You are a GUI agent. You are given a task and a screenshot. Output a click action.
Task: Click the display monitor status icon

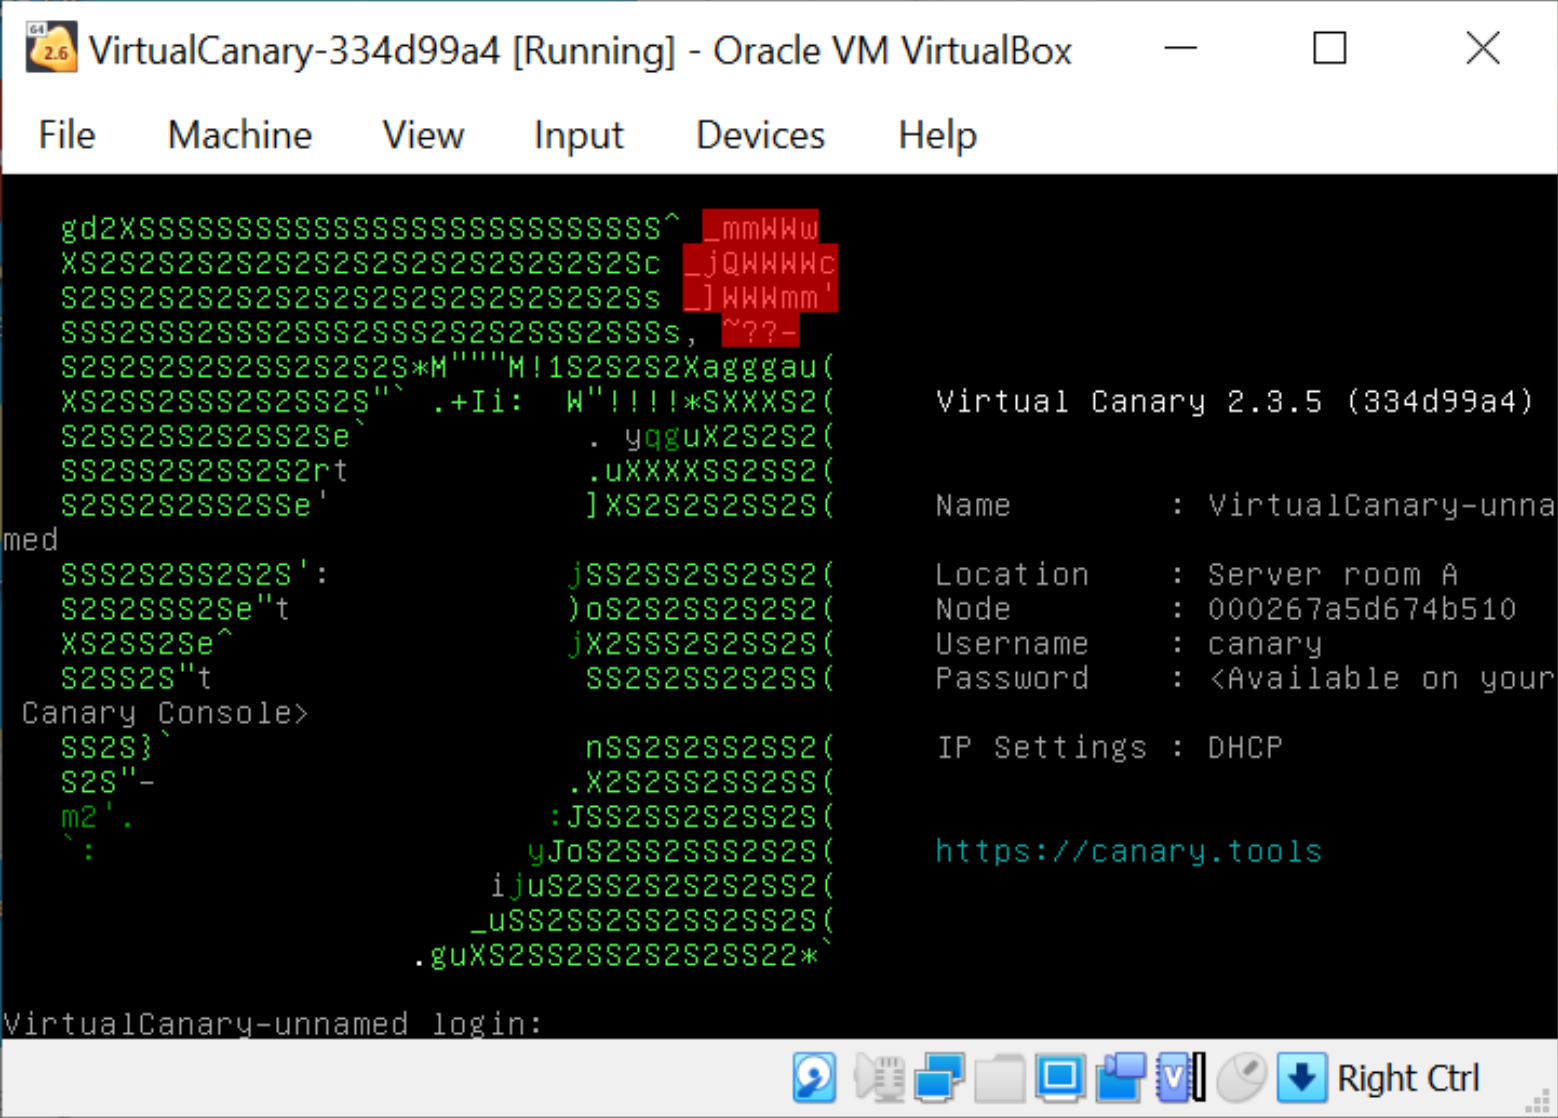[1060, 1078]
